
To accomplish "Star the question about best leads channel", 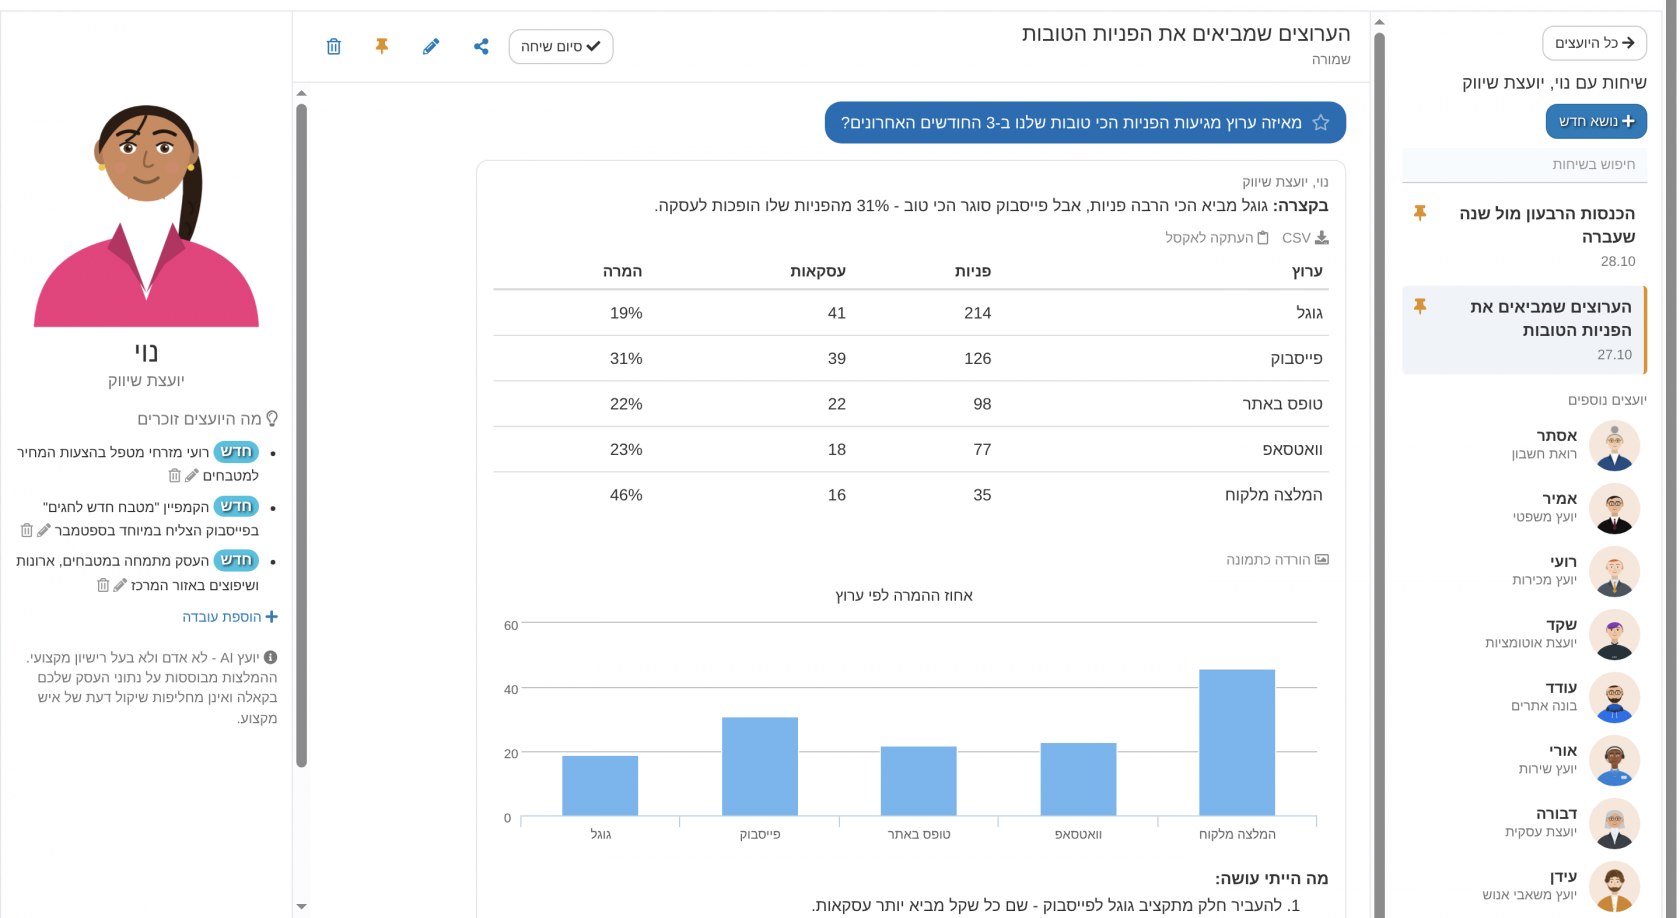I will coord(1321,123).
